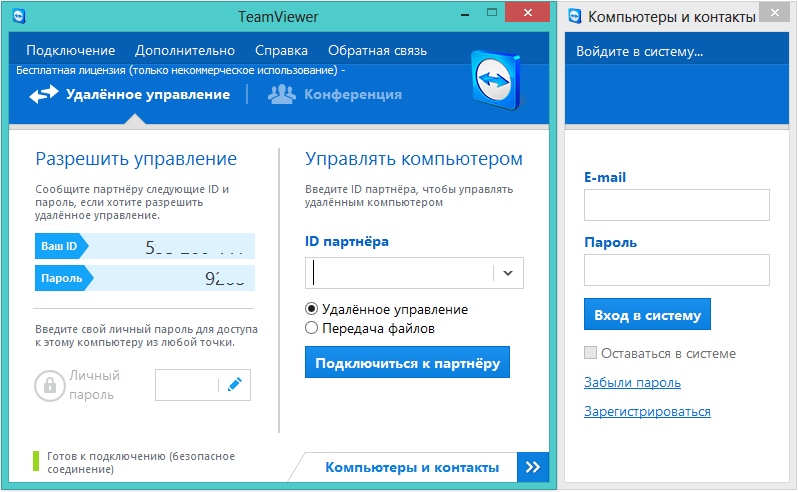The height and width of the screenshot is (492, 798).
Task: Enable the Оставаться в системе checkbox
Action: click(x=590, y=353)
